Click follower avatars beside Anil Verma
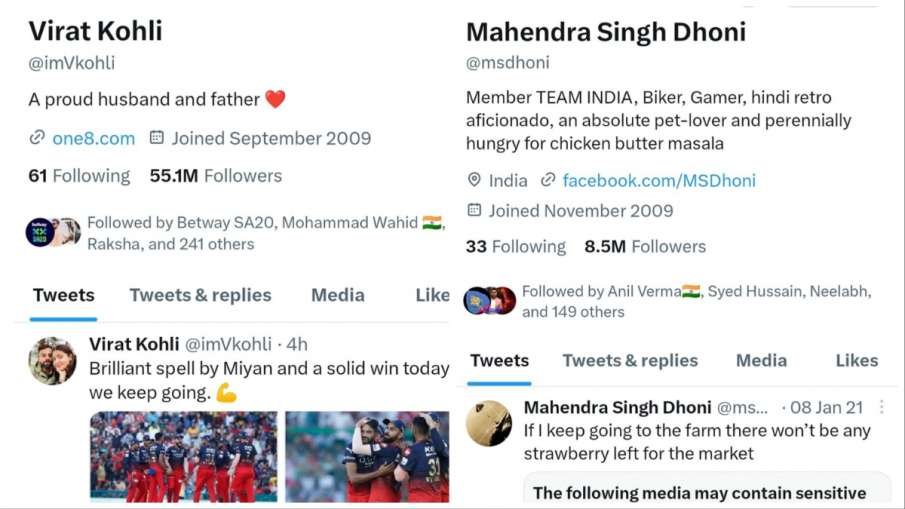 [489, 301]
